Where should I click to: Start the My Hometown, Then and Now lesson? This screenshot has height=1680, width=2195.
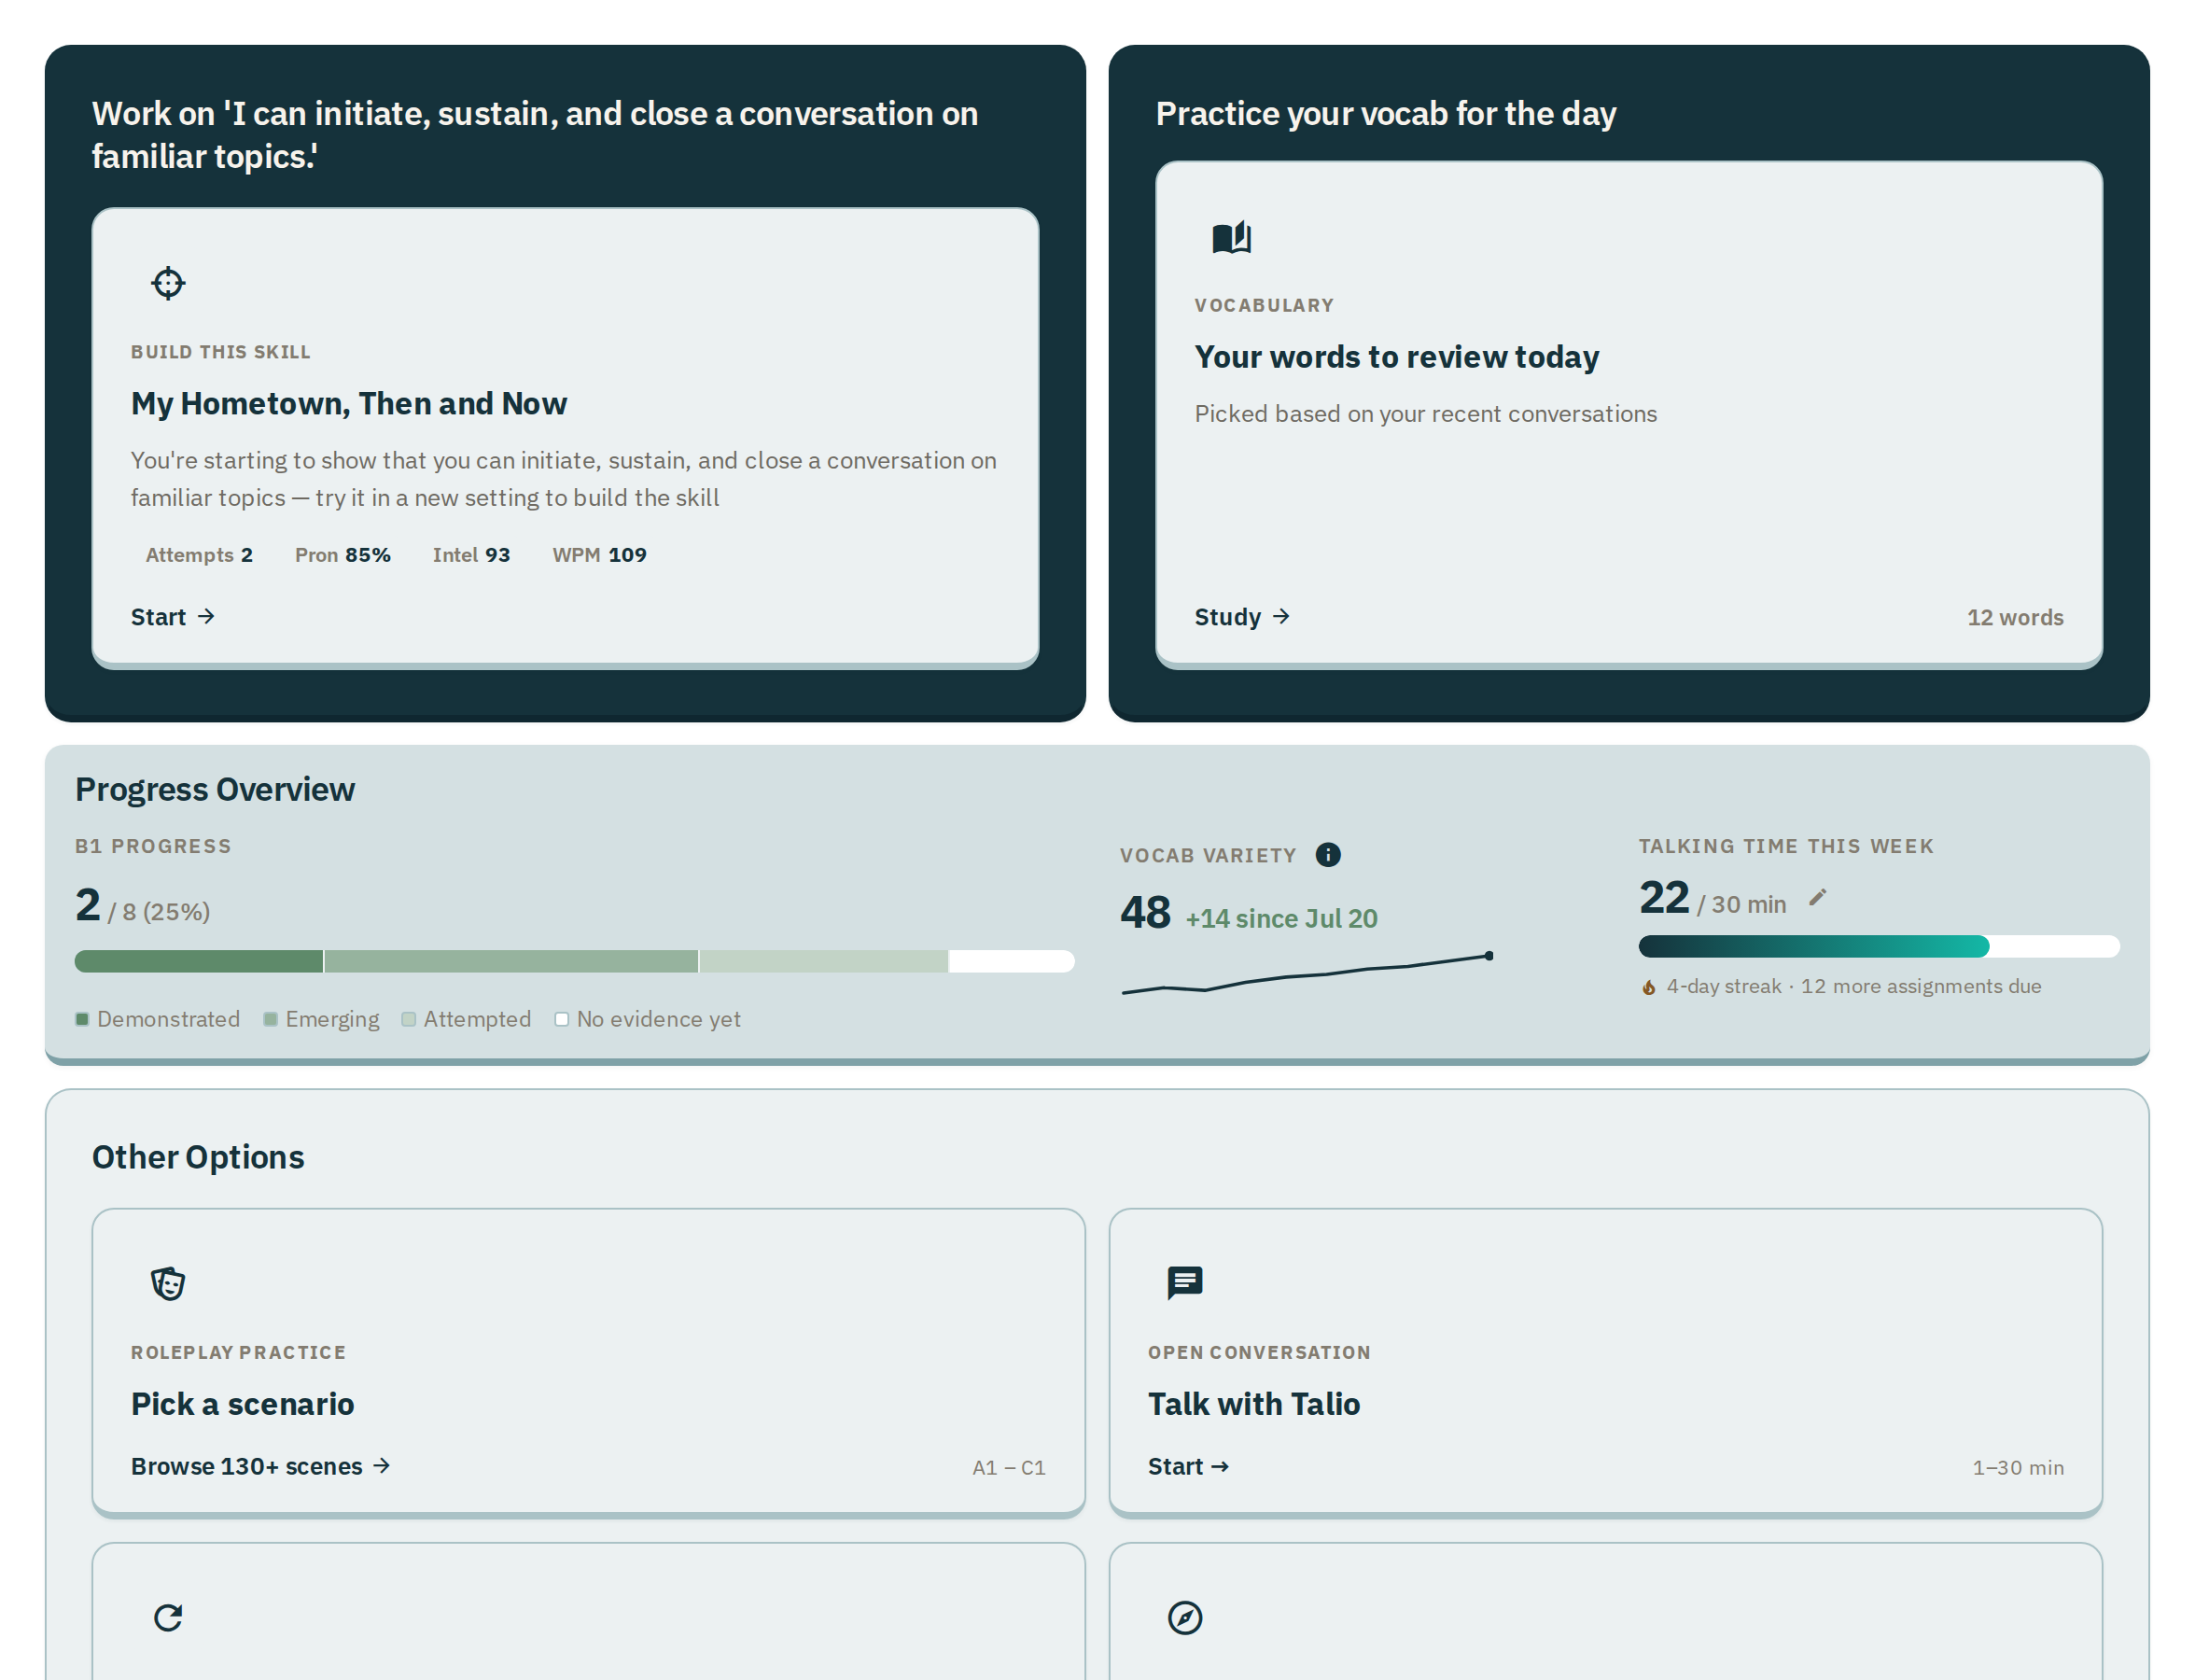point(173,617)
